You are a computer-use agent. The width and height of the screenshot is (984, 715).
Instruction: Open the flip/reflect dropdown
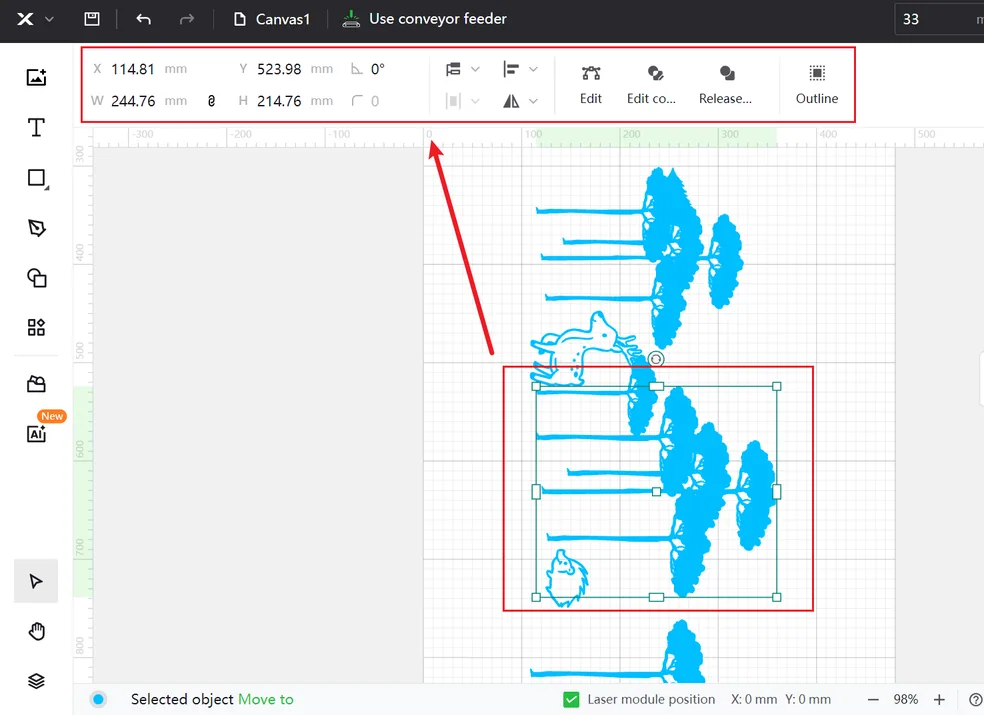tap(520, 100)
